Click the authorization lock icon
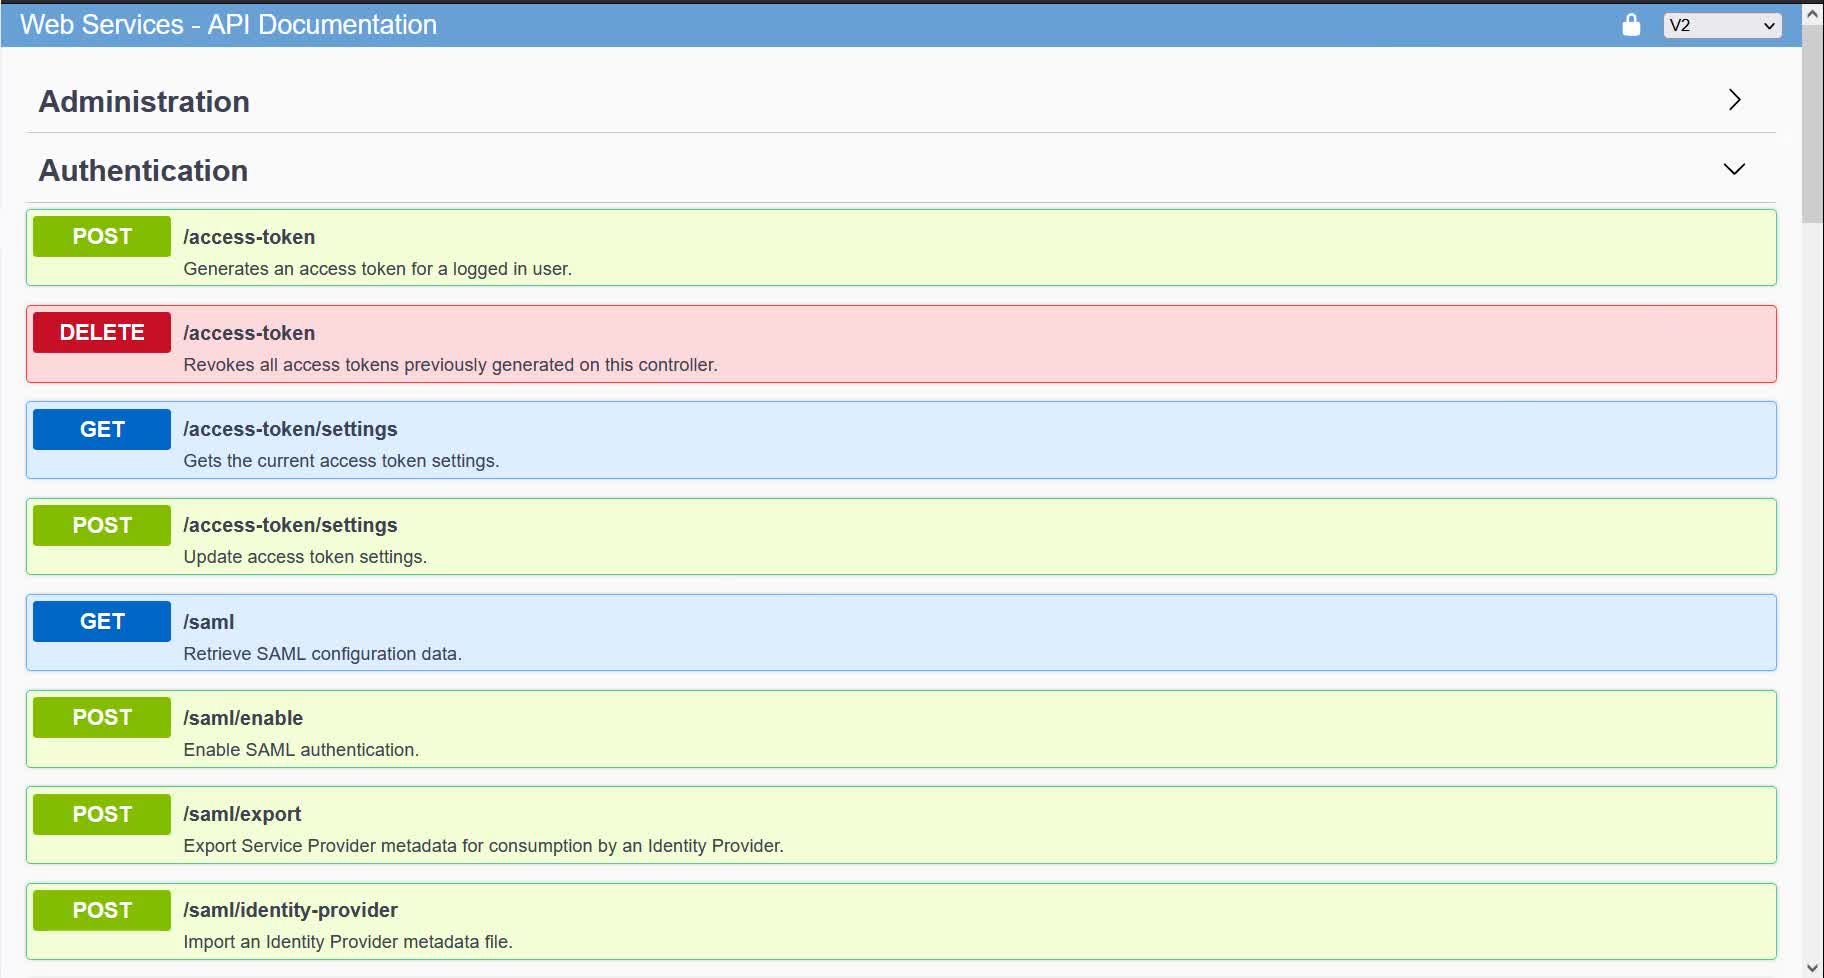Screen dimensions: 1824x978 pyautogui.click(x=1631, y=25)
